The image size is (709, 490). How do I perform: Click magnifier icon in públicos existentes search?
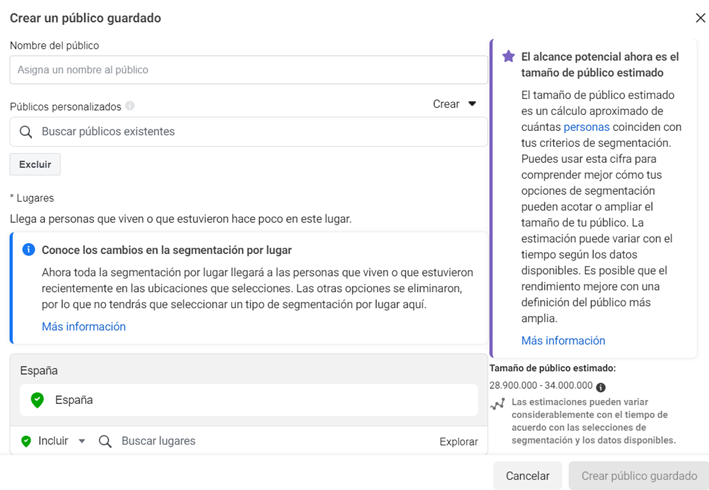26,132
